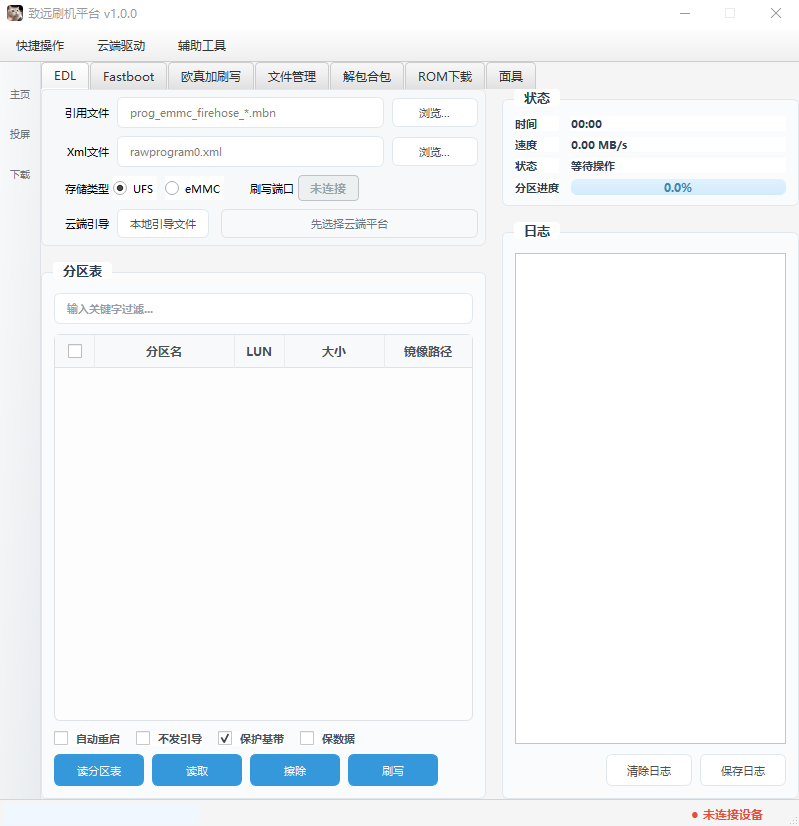Image resolution: width=799 pixels, height=826 pixels.
Task: Browse for the 引用文件 firehose file
Action: (x=434, y=113)
